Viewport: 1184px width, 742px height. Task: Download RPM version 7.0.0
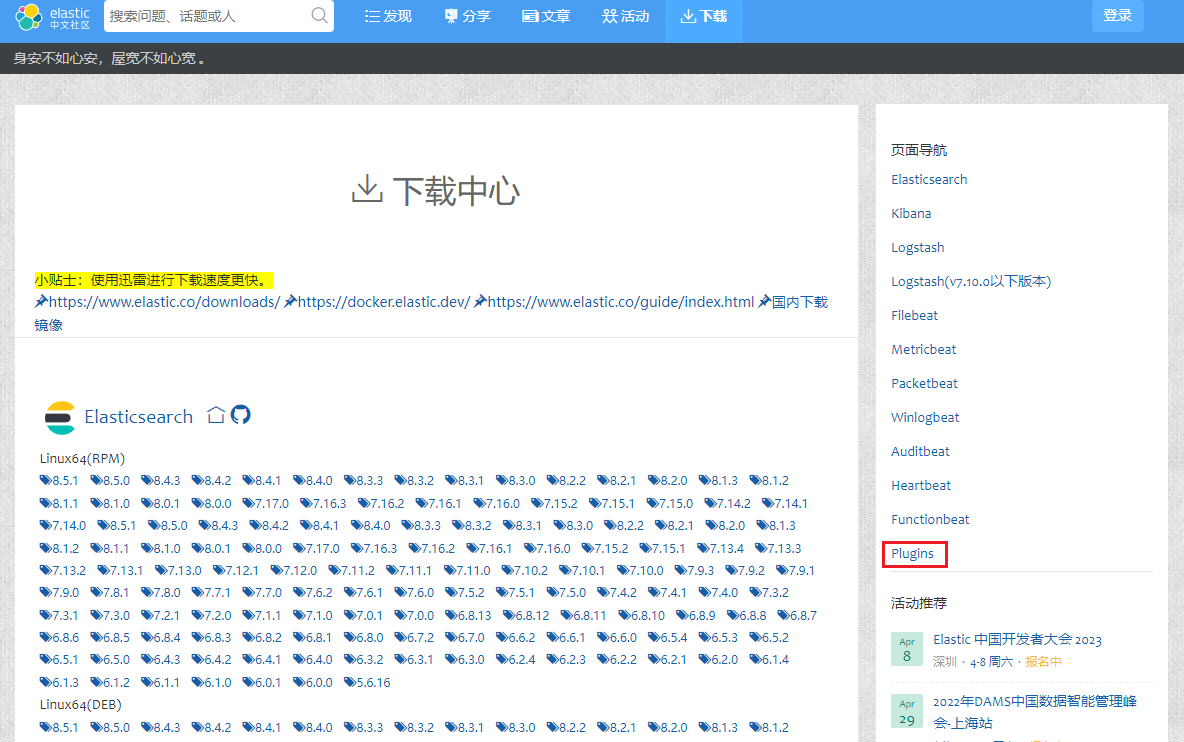414,616
